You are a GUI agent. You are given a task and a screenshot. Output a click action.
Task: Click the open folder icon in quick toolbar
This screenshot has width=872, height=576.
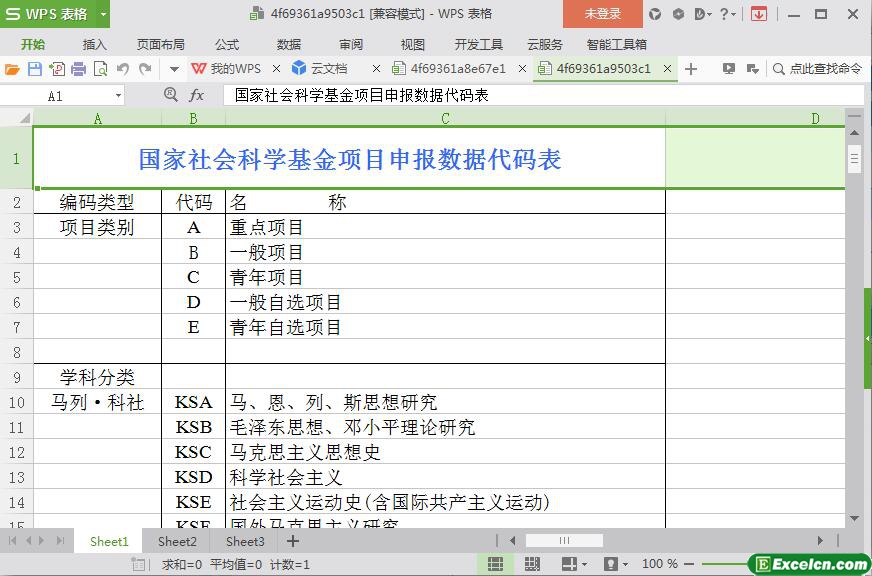click(x=12, y=69)
